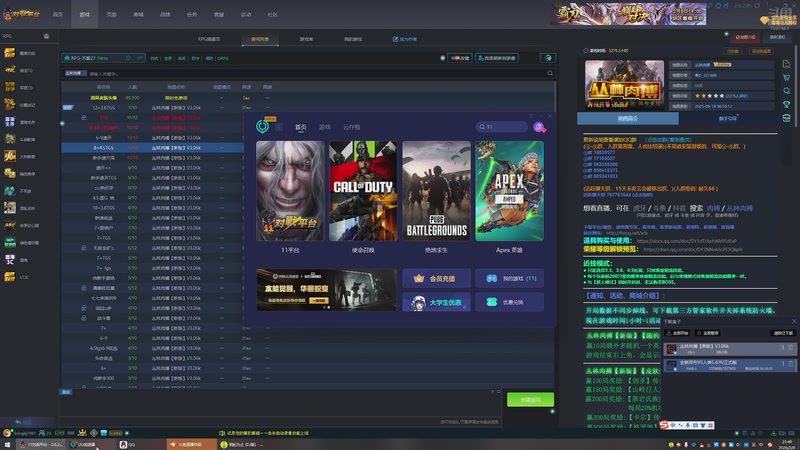The height and width of the screenshot is (450, 800).
Task: Open 我的游戏 (11) in the popup
Action: pos(509,278)
